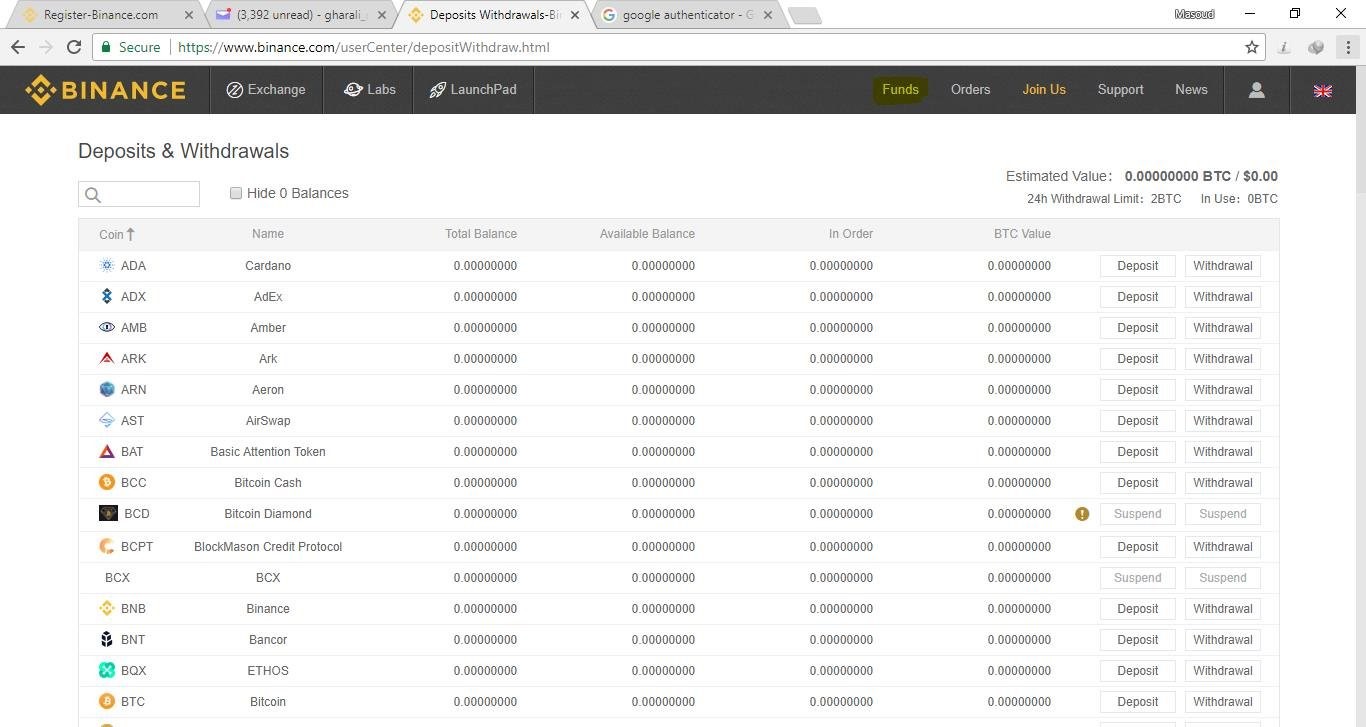Focus the coin search input field
The width and height of the screenshot is (1366, 727).
139,194
